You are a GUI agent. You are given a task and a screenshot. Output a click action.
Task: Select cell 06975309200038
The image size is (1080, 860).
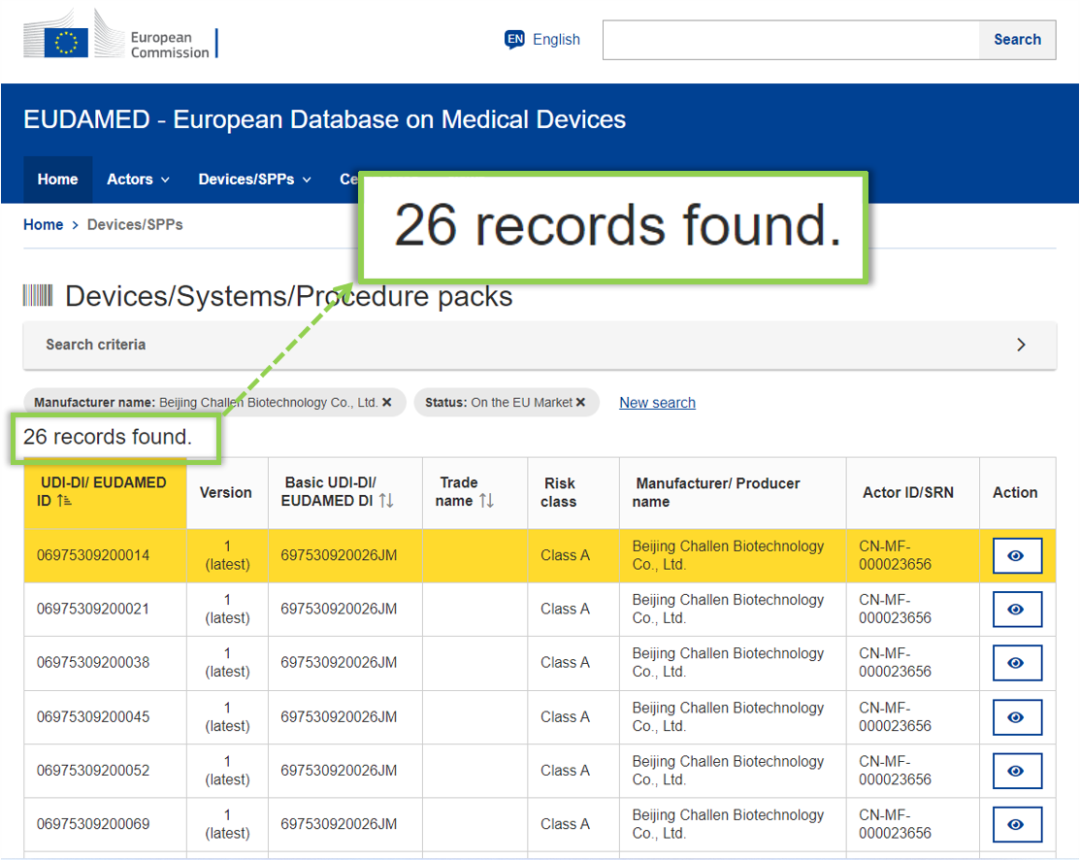105,663
